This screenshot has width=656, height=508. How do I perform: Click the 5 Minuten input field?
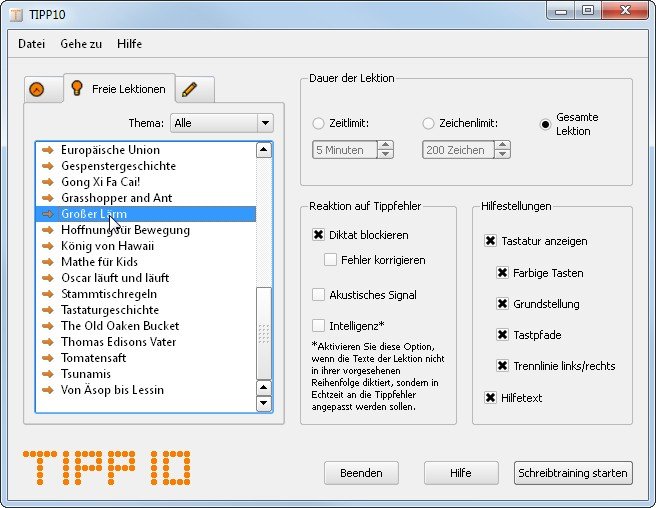tap(345, 150)
